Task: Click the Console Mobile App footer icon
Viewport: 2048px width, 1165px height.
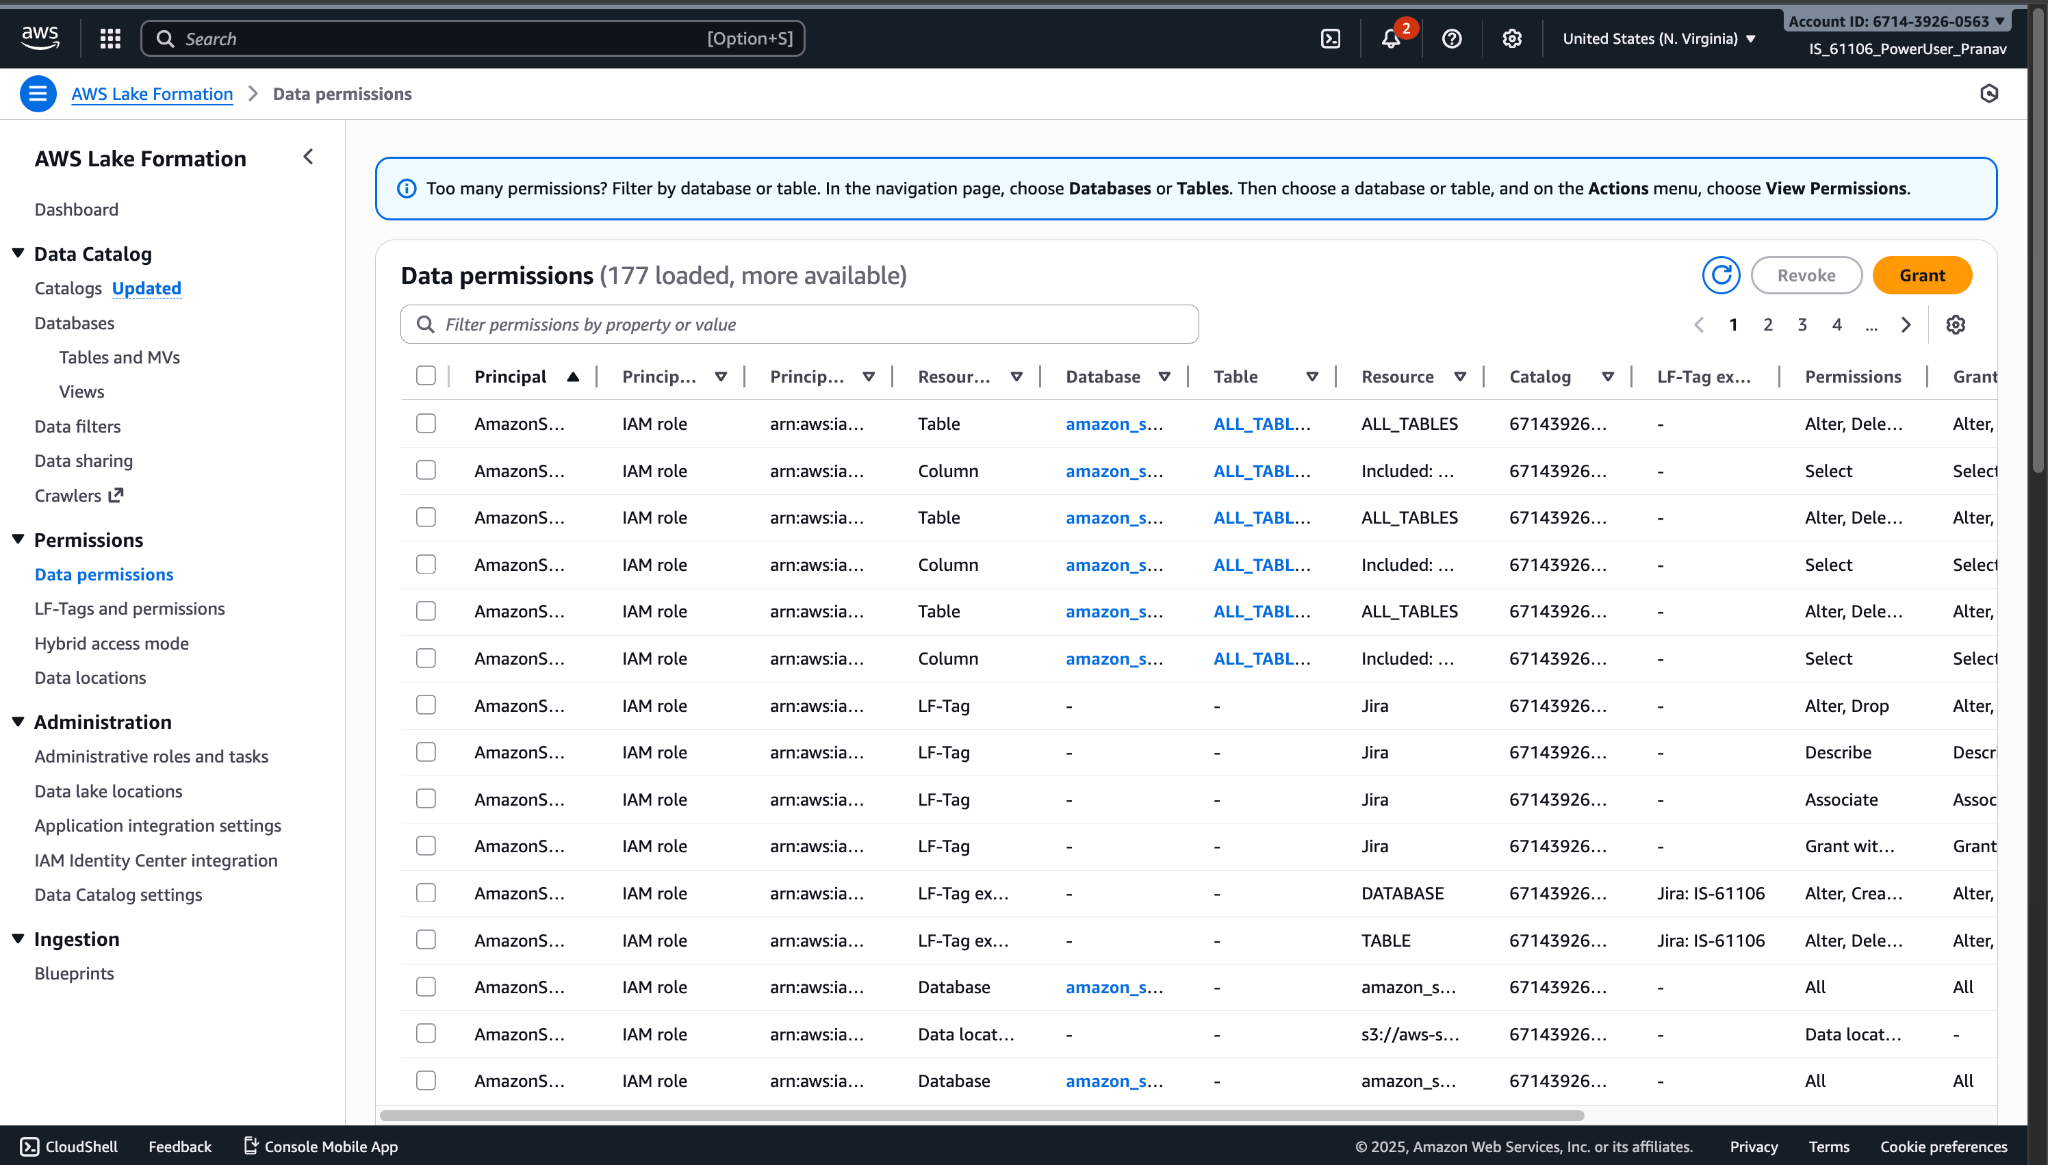Action: click(x=252, y=1146)
